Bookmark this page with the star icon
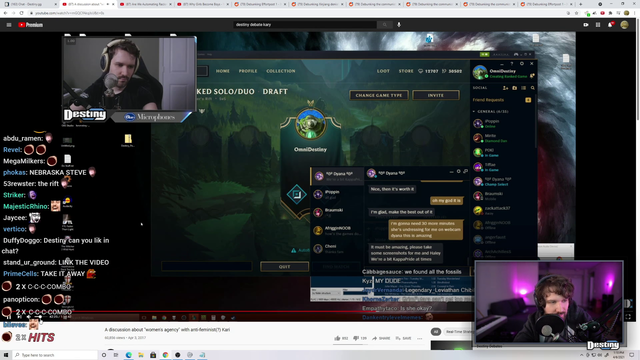Image resolution: width=640 pixels, height=360 pixels. 576,13
